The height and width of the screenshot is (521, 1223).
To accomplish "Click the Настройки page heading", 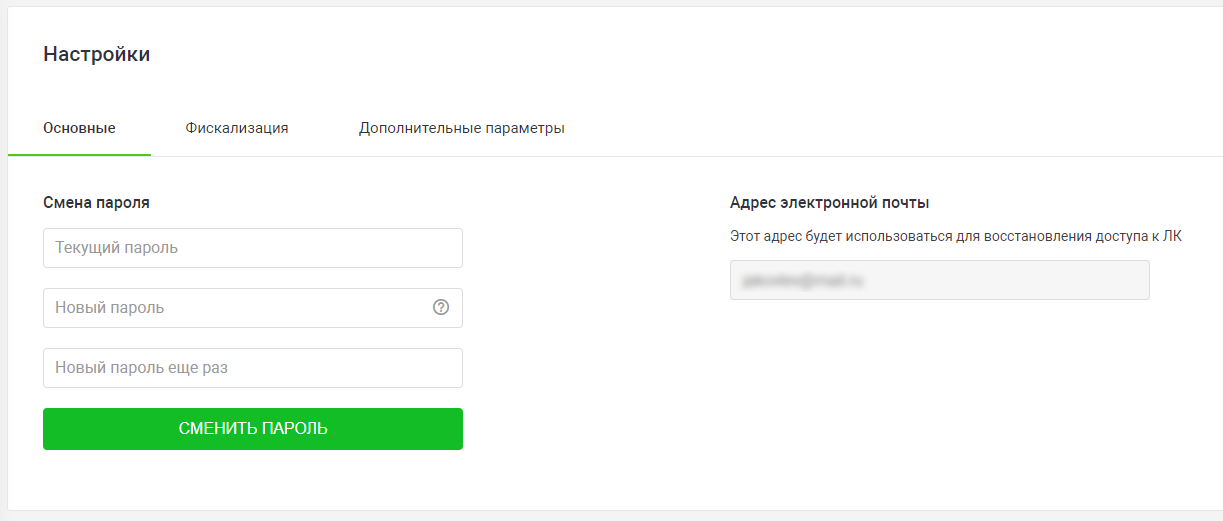I will (x=97, y=54).
